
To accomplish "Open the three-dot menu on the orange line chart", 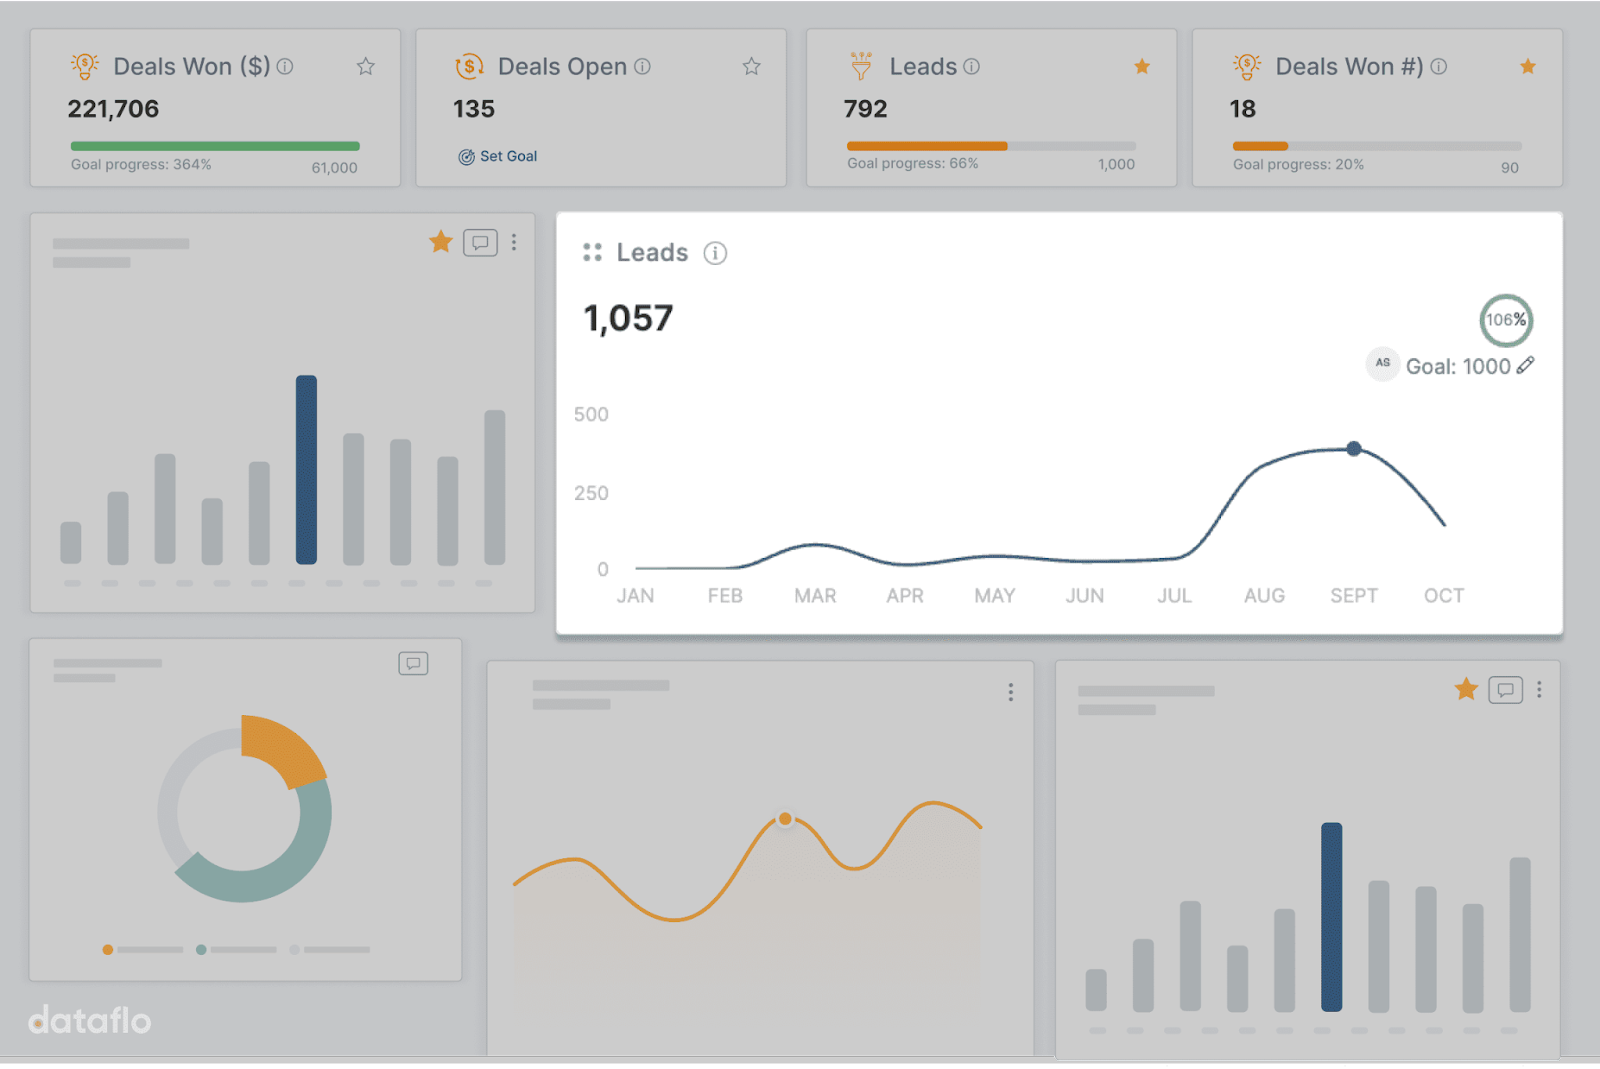I will (1010, 691).
